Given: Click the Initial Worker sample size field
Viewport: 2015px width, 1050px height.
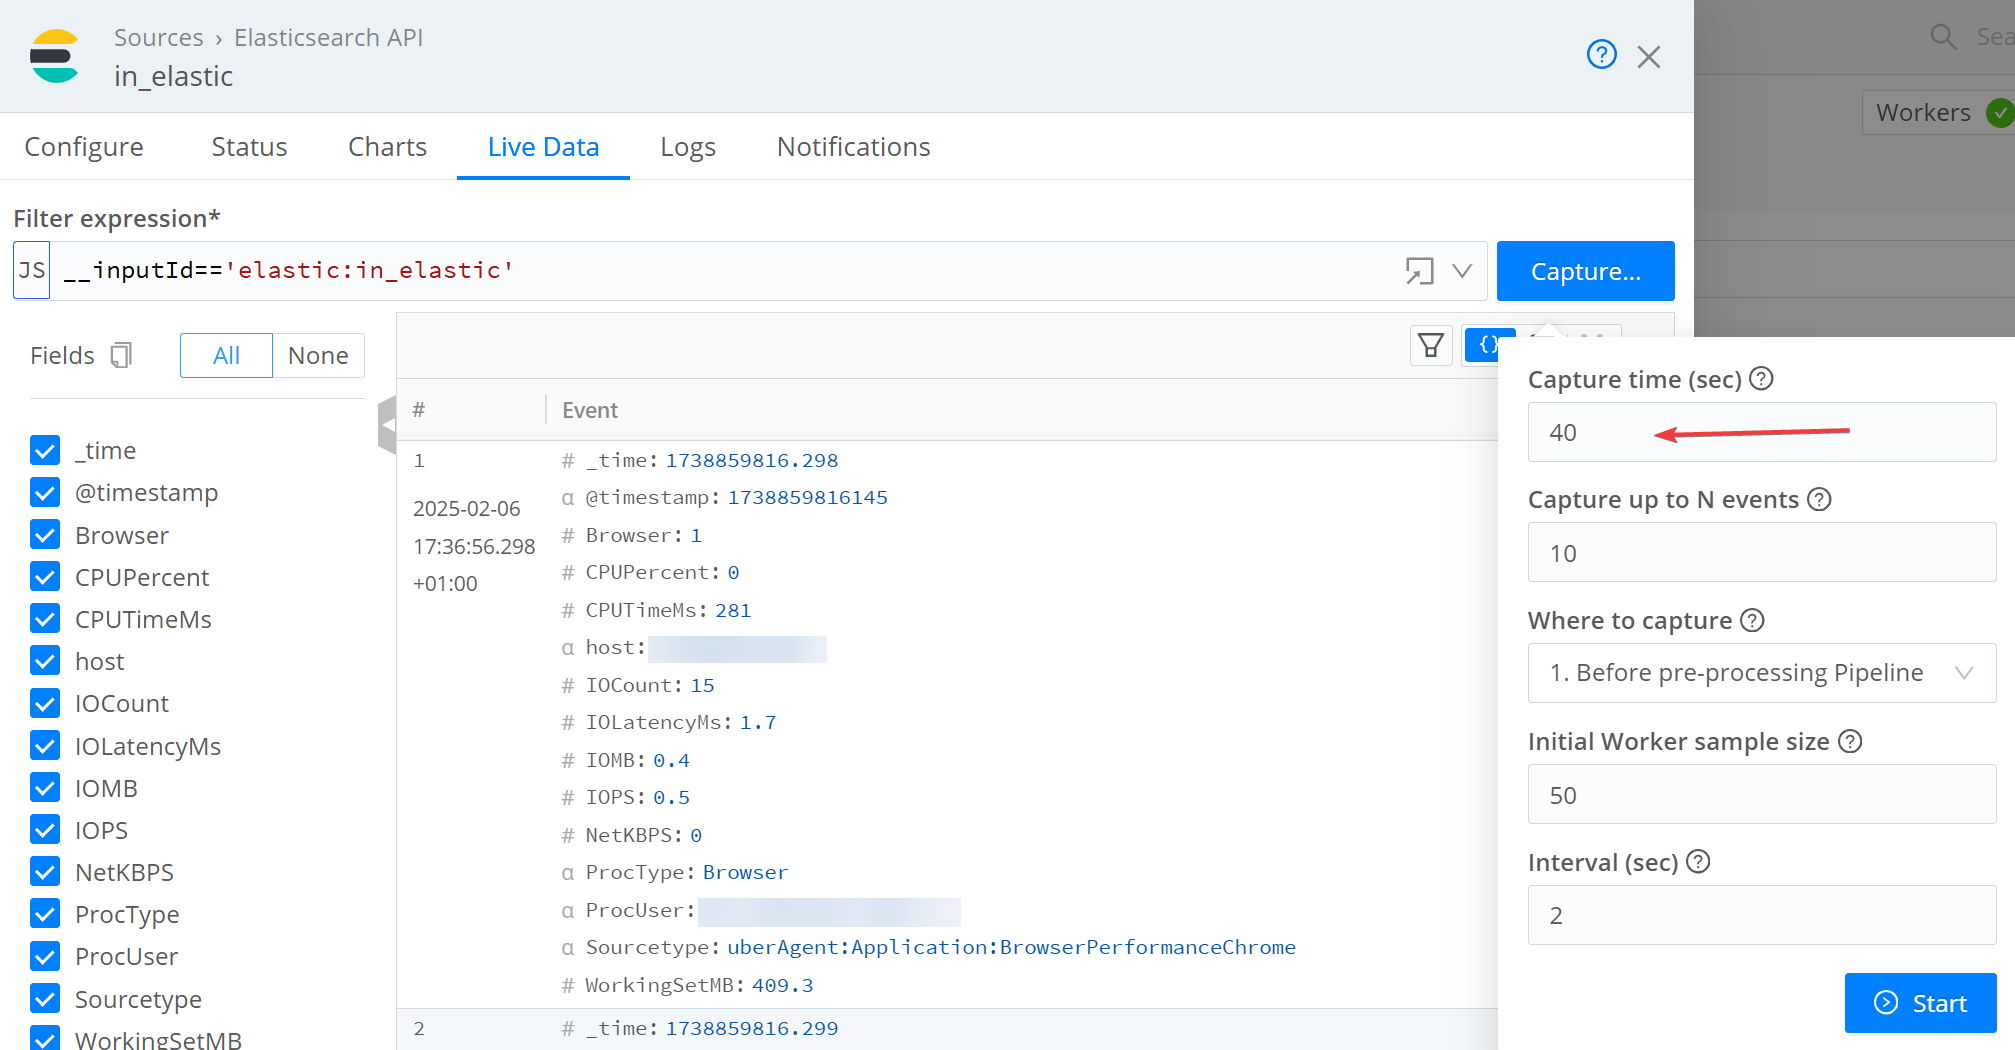Looking at the screenshot, I should [x=1762, y=795].
